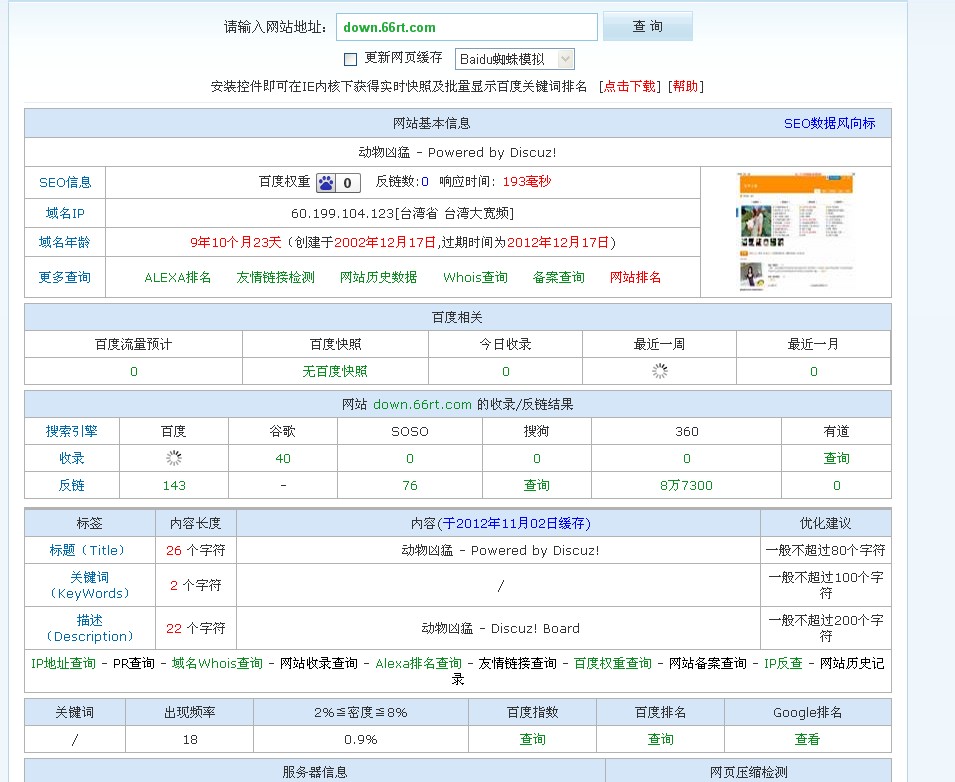Open the SEO信息 link
Screen dimensions: 955x782
(x=65, y=183)
